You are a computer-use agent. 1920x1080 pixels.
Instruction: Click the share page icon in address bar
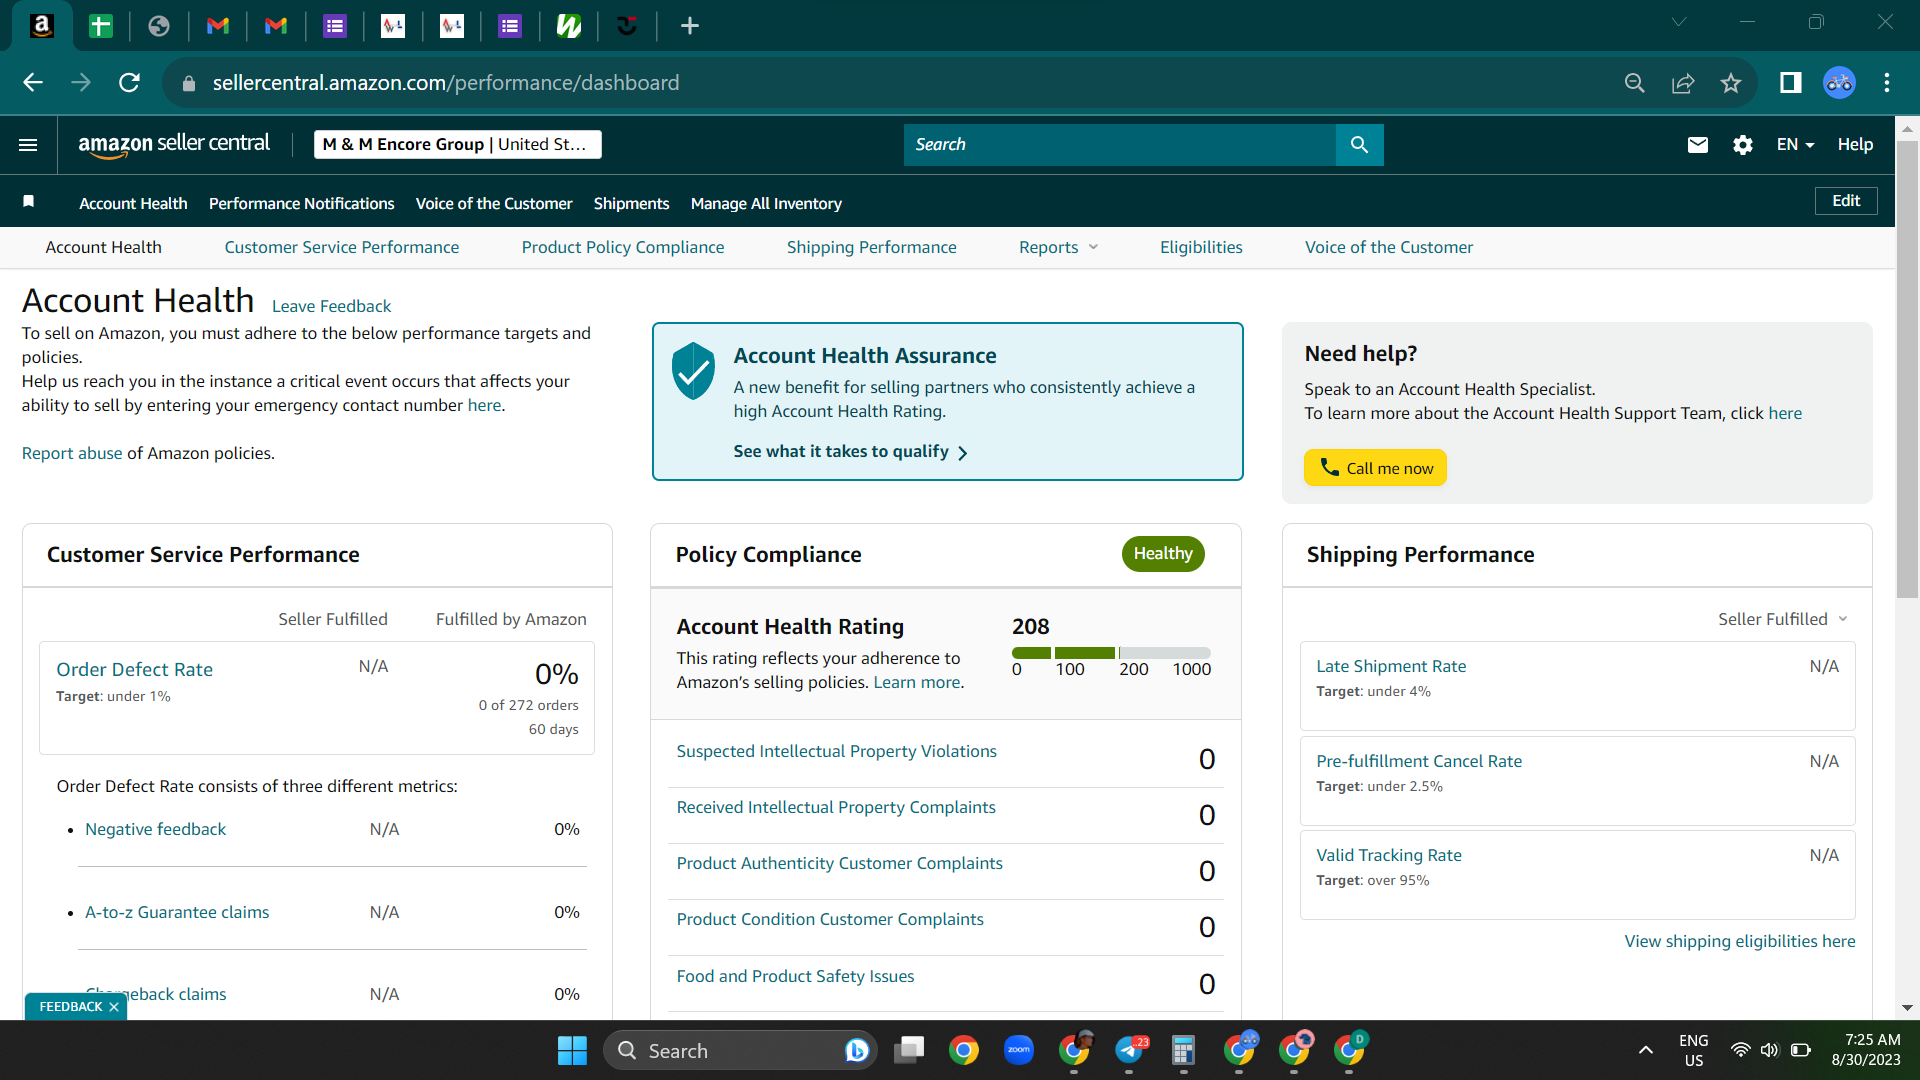tap(1683, 83)
